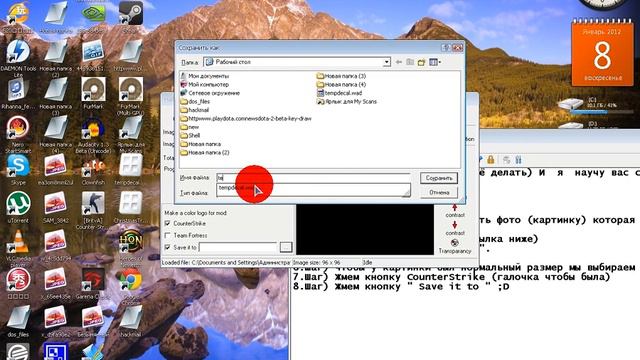Click the Имя файла file name field
Screen dimensions: 640x360
pyautogui.click(x=313, y=178)
